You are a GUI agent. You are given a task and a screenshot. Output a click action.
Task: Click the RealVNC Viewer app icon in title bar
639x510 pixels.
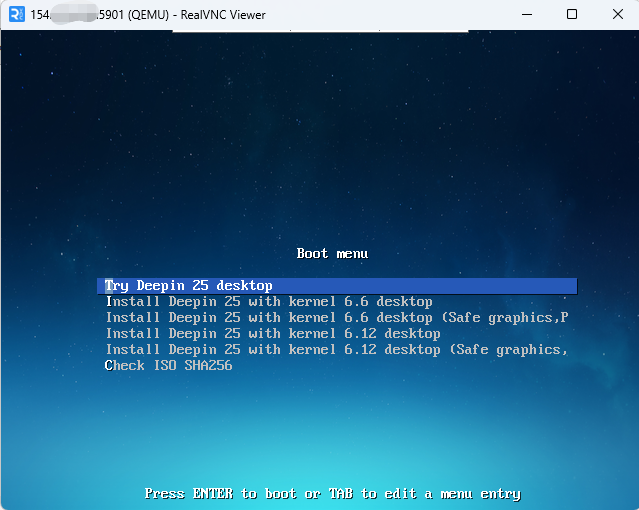pyautogui.click(x=17, y=15)
